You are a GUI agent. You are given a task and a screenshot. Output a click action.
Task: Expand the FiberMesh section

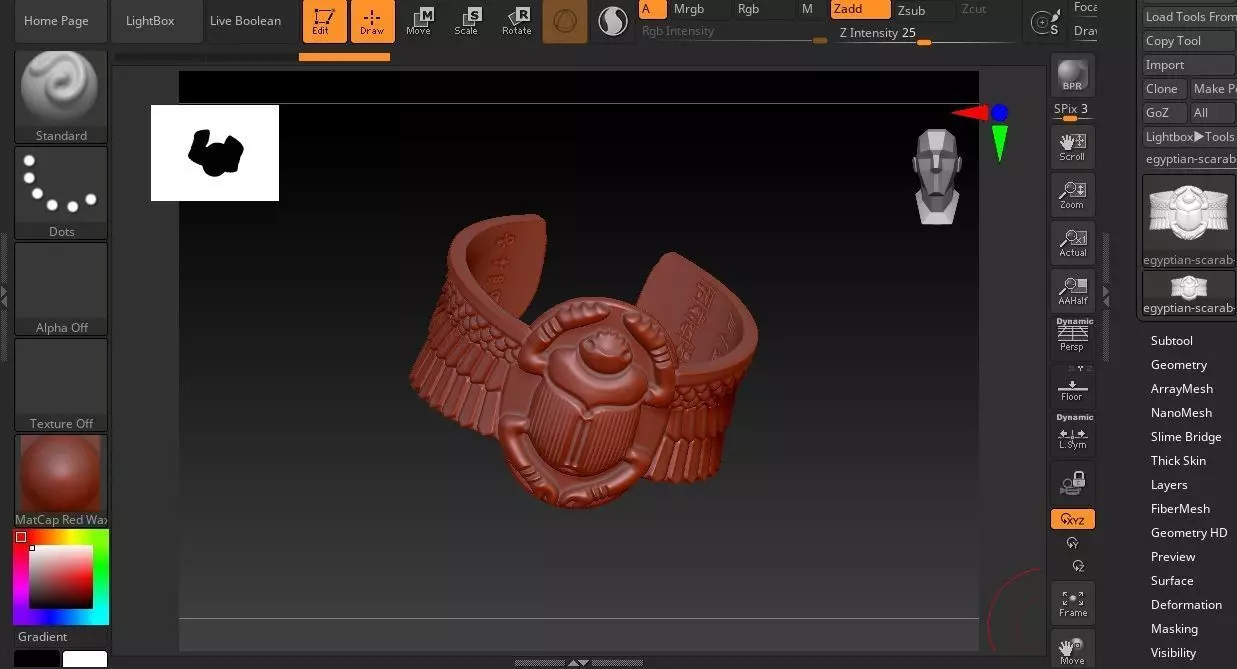point(1180,509)
